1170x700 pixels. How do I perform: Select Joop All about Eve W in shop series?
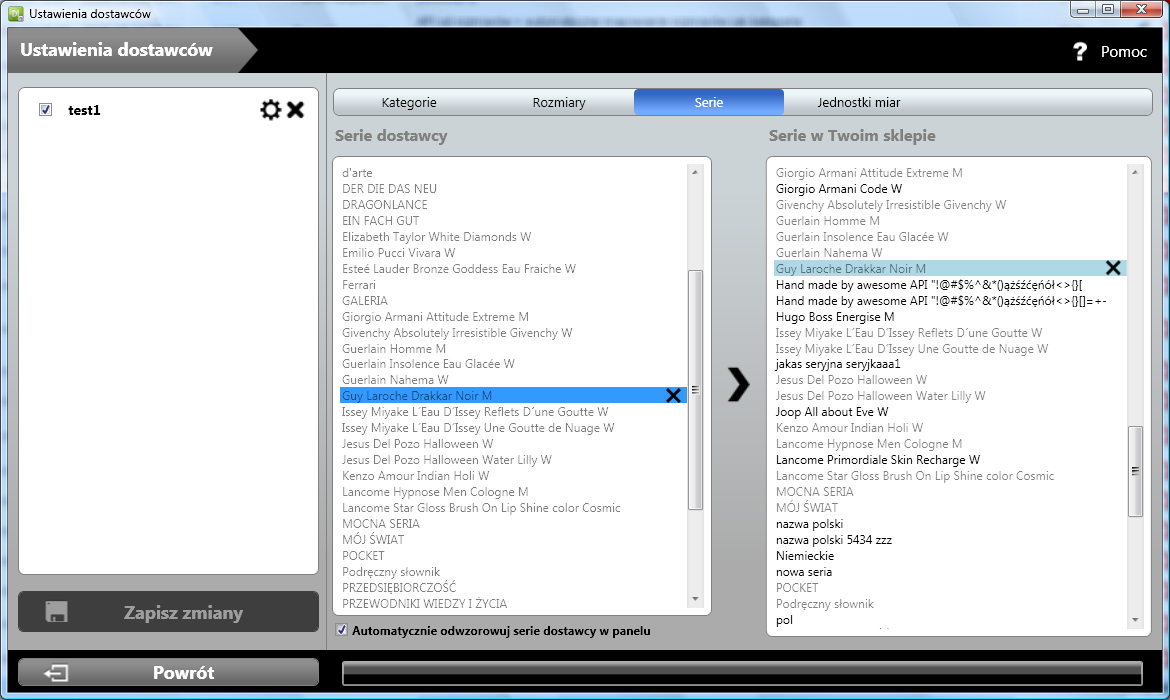(x=950, y=412)
